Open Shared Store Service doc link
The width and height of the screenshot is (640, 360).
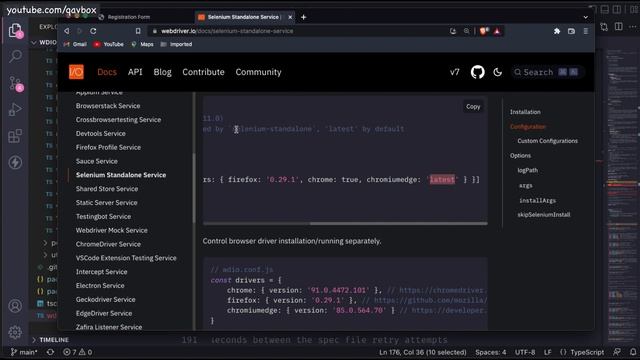107,189
